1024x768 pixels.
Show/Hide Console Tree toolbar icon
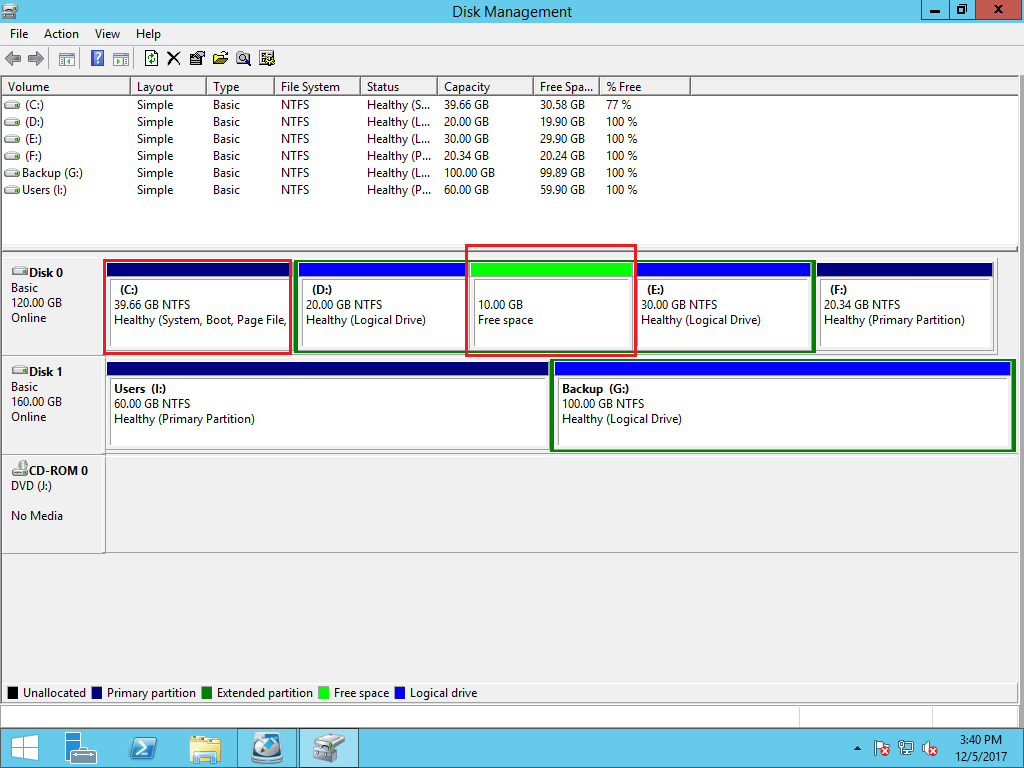[x=67, y=59]
